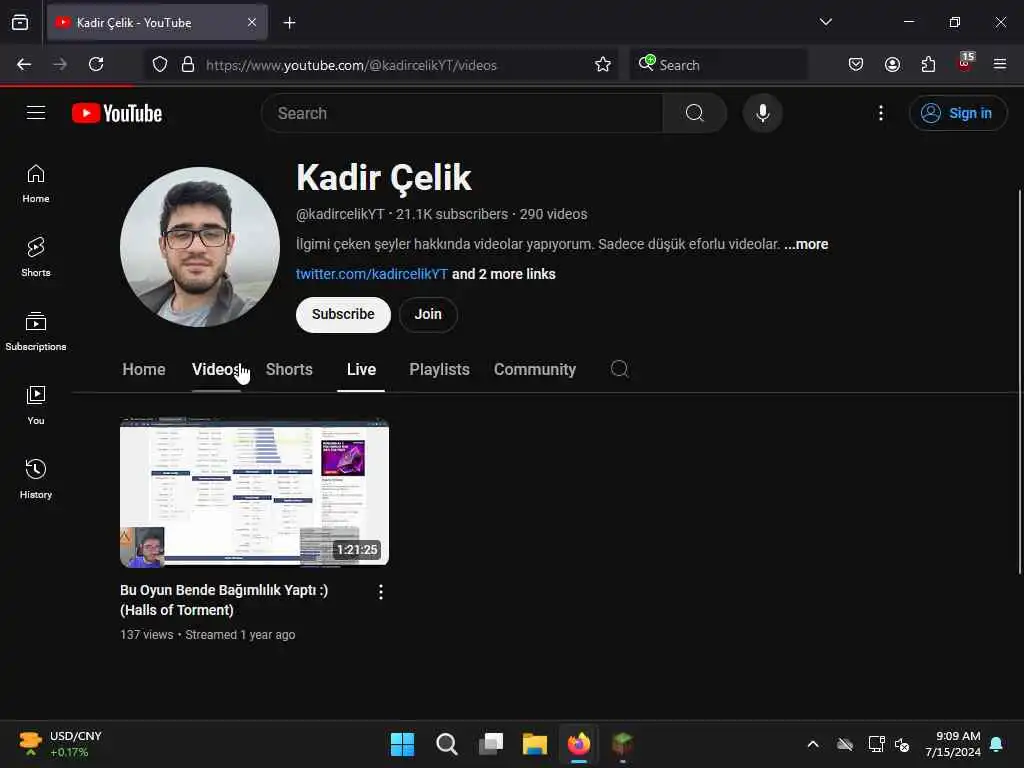Open Firefox account icon
The height and width of the screenshot is (768, 1024).
pyautogui.click(x=892, y=64)
